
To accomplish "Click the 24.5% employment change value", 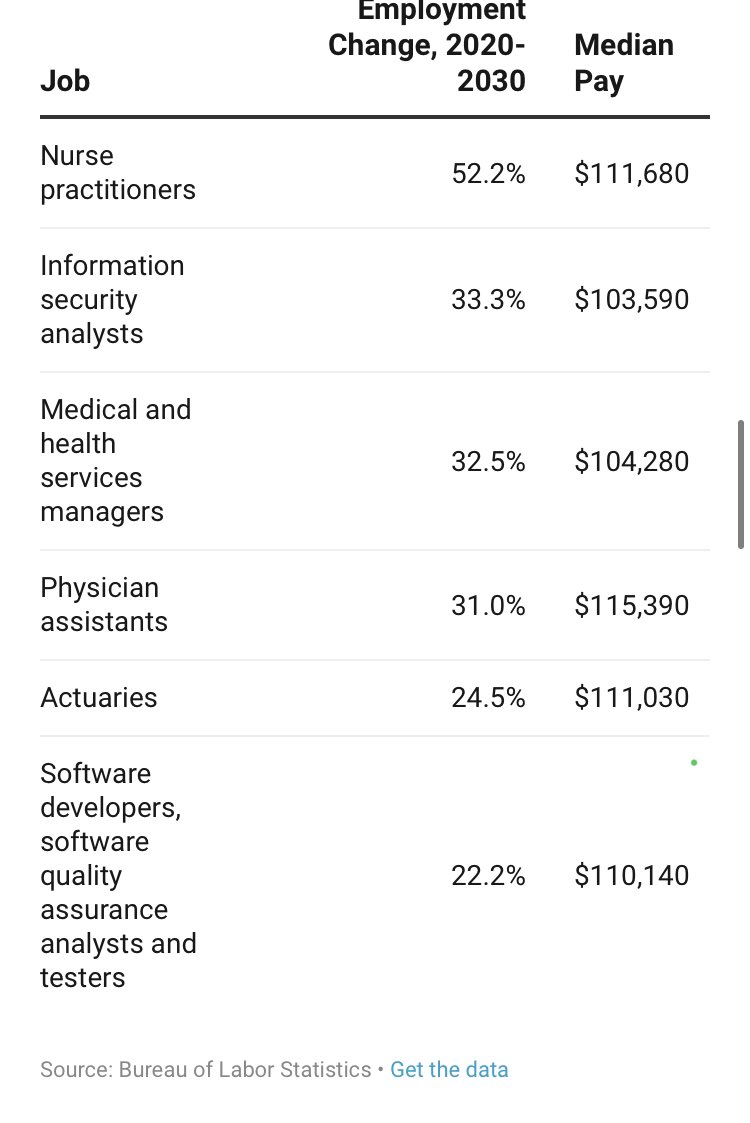I will (489, 698).
